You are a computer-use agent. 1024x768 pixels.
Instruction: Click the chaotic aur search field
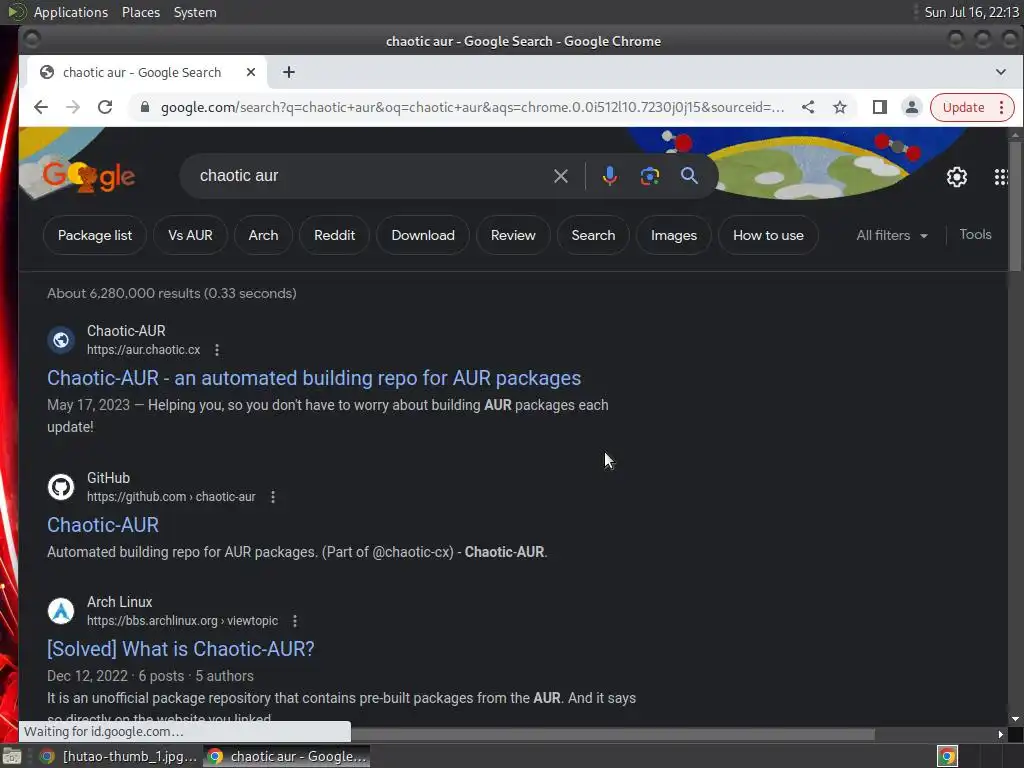point(372,176)
